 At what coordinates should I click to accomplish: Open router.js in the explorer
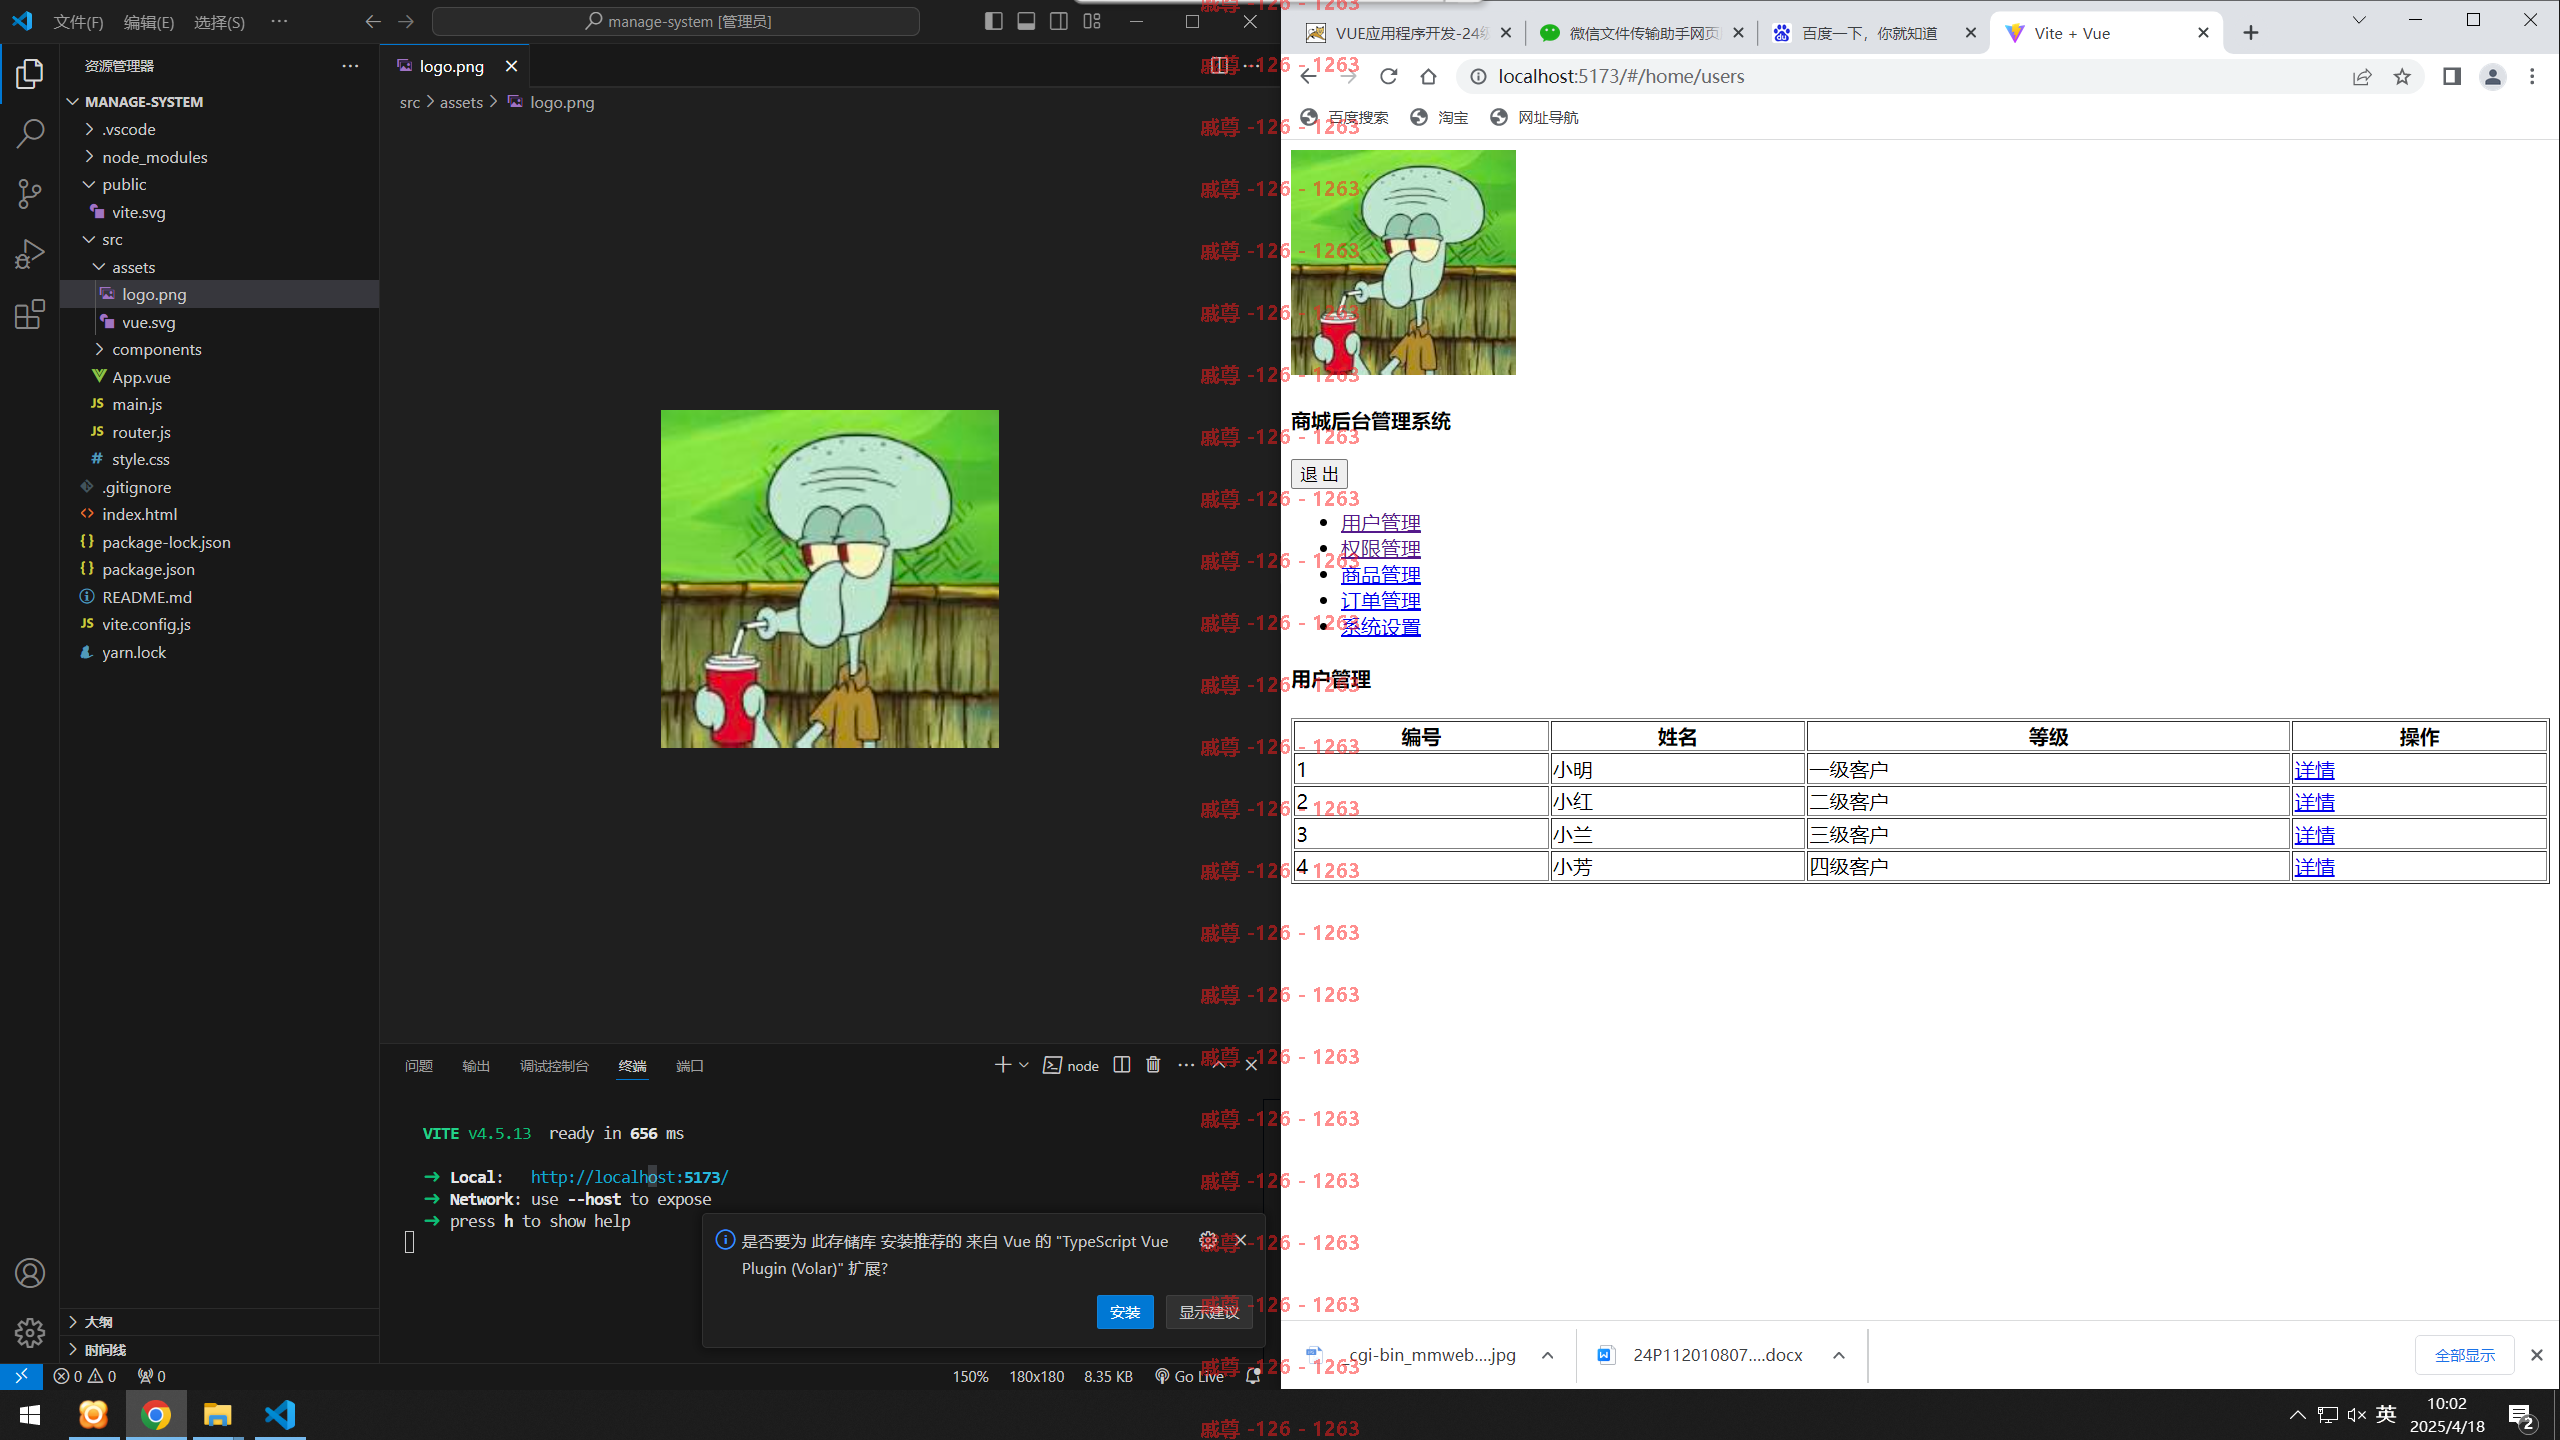[219, 432]
